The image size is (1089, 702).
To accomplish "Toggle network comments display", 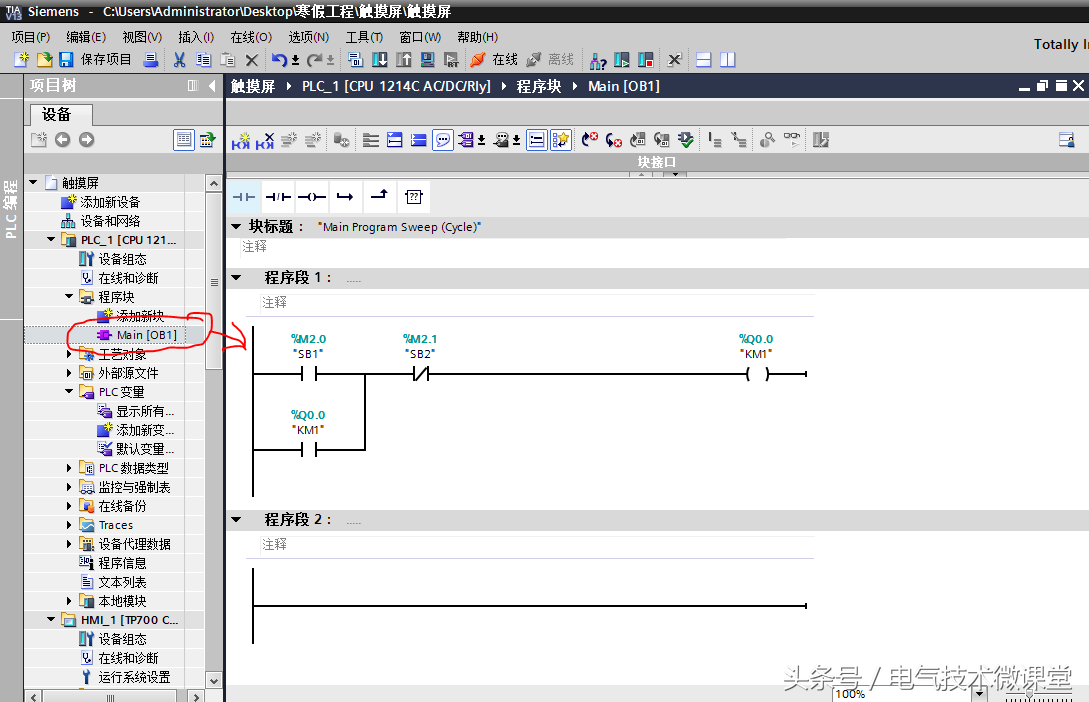I will 536,140.
